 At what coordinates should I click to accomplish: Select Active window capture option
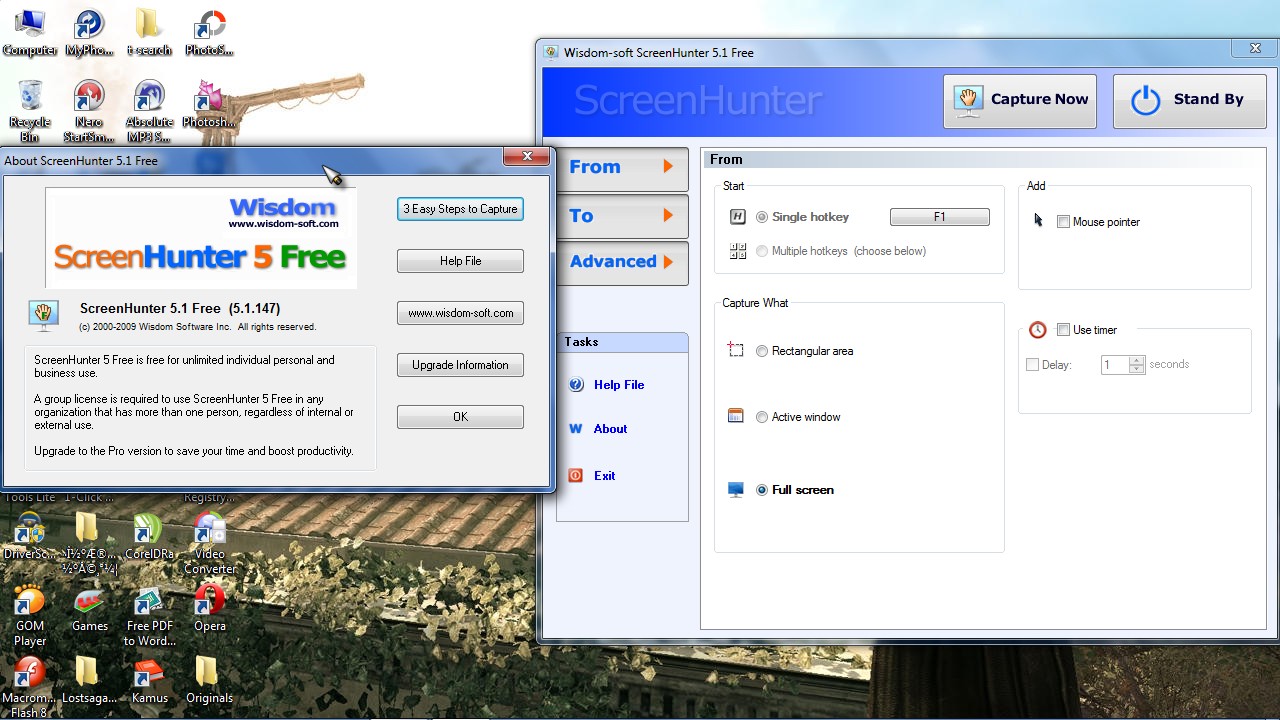[762, 417]
